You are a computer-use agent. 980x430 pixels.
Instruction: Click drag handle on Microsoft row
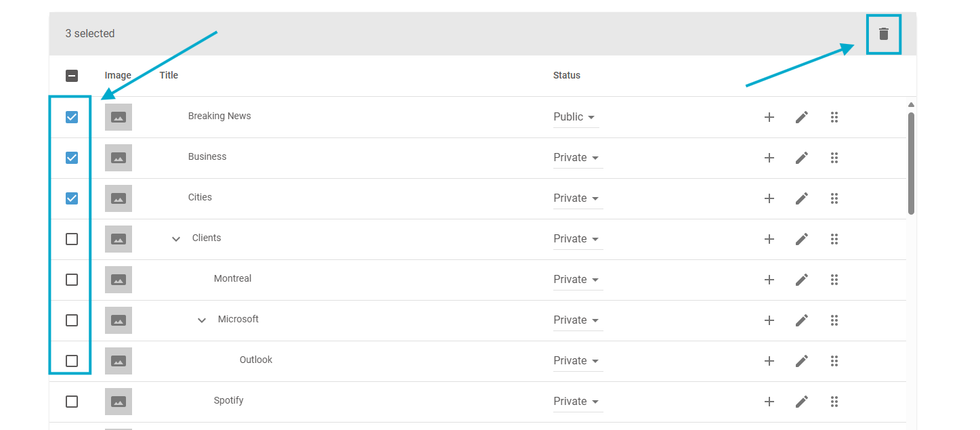(x=834, y=320)
